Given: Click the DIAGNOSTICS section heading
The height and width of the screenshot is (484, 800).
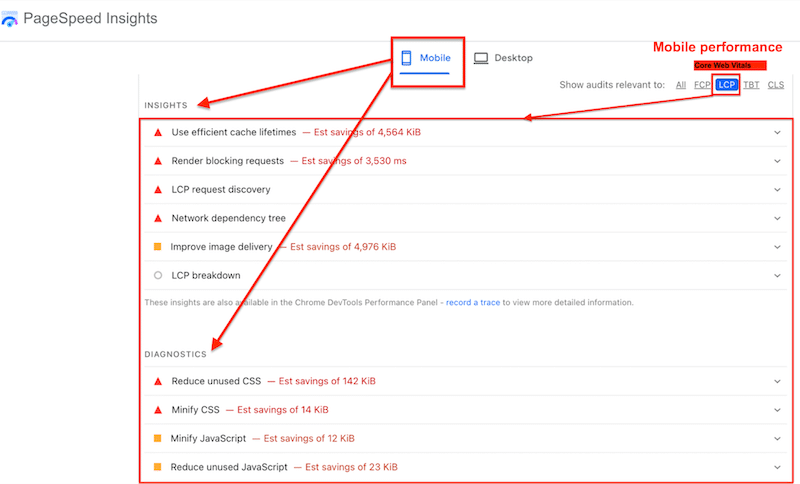Looking at the screenshot, I should coord(176,354).
